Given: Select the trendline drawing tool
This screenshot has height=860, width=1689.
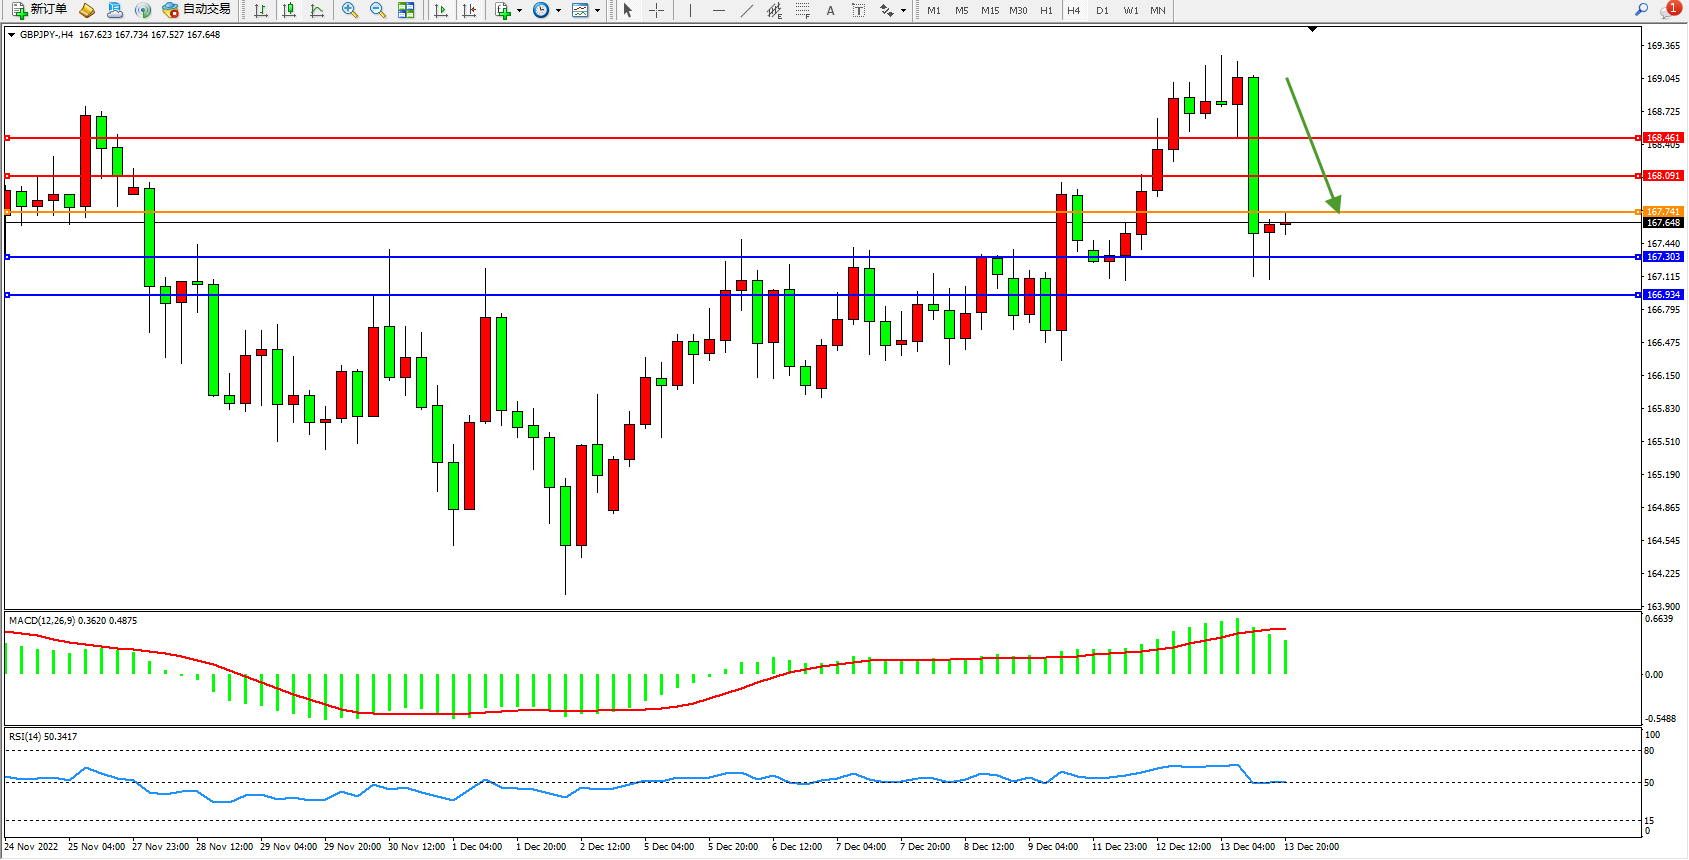Looking at the screenshot, I should [x=747, y=10].
